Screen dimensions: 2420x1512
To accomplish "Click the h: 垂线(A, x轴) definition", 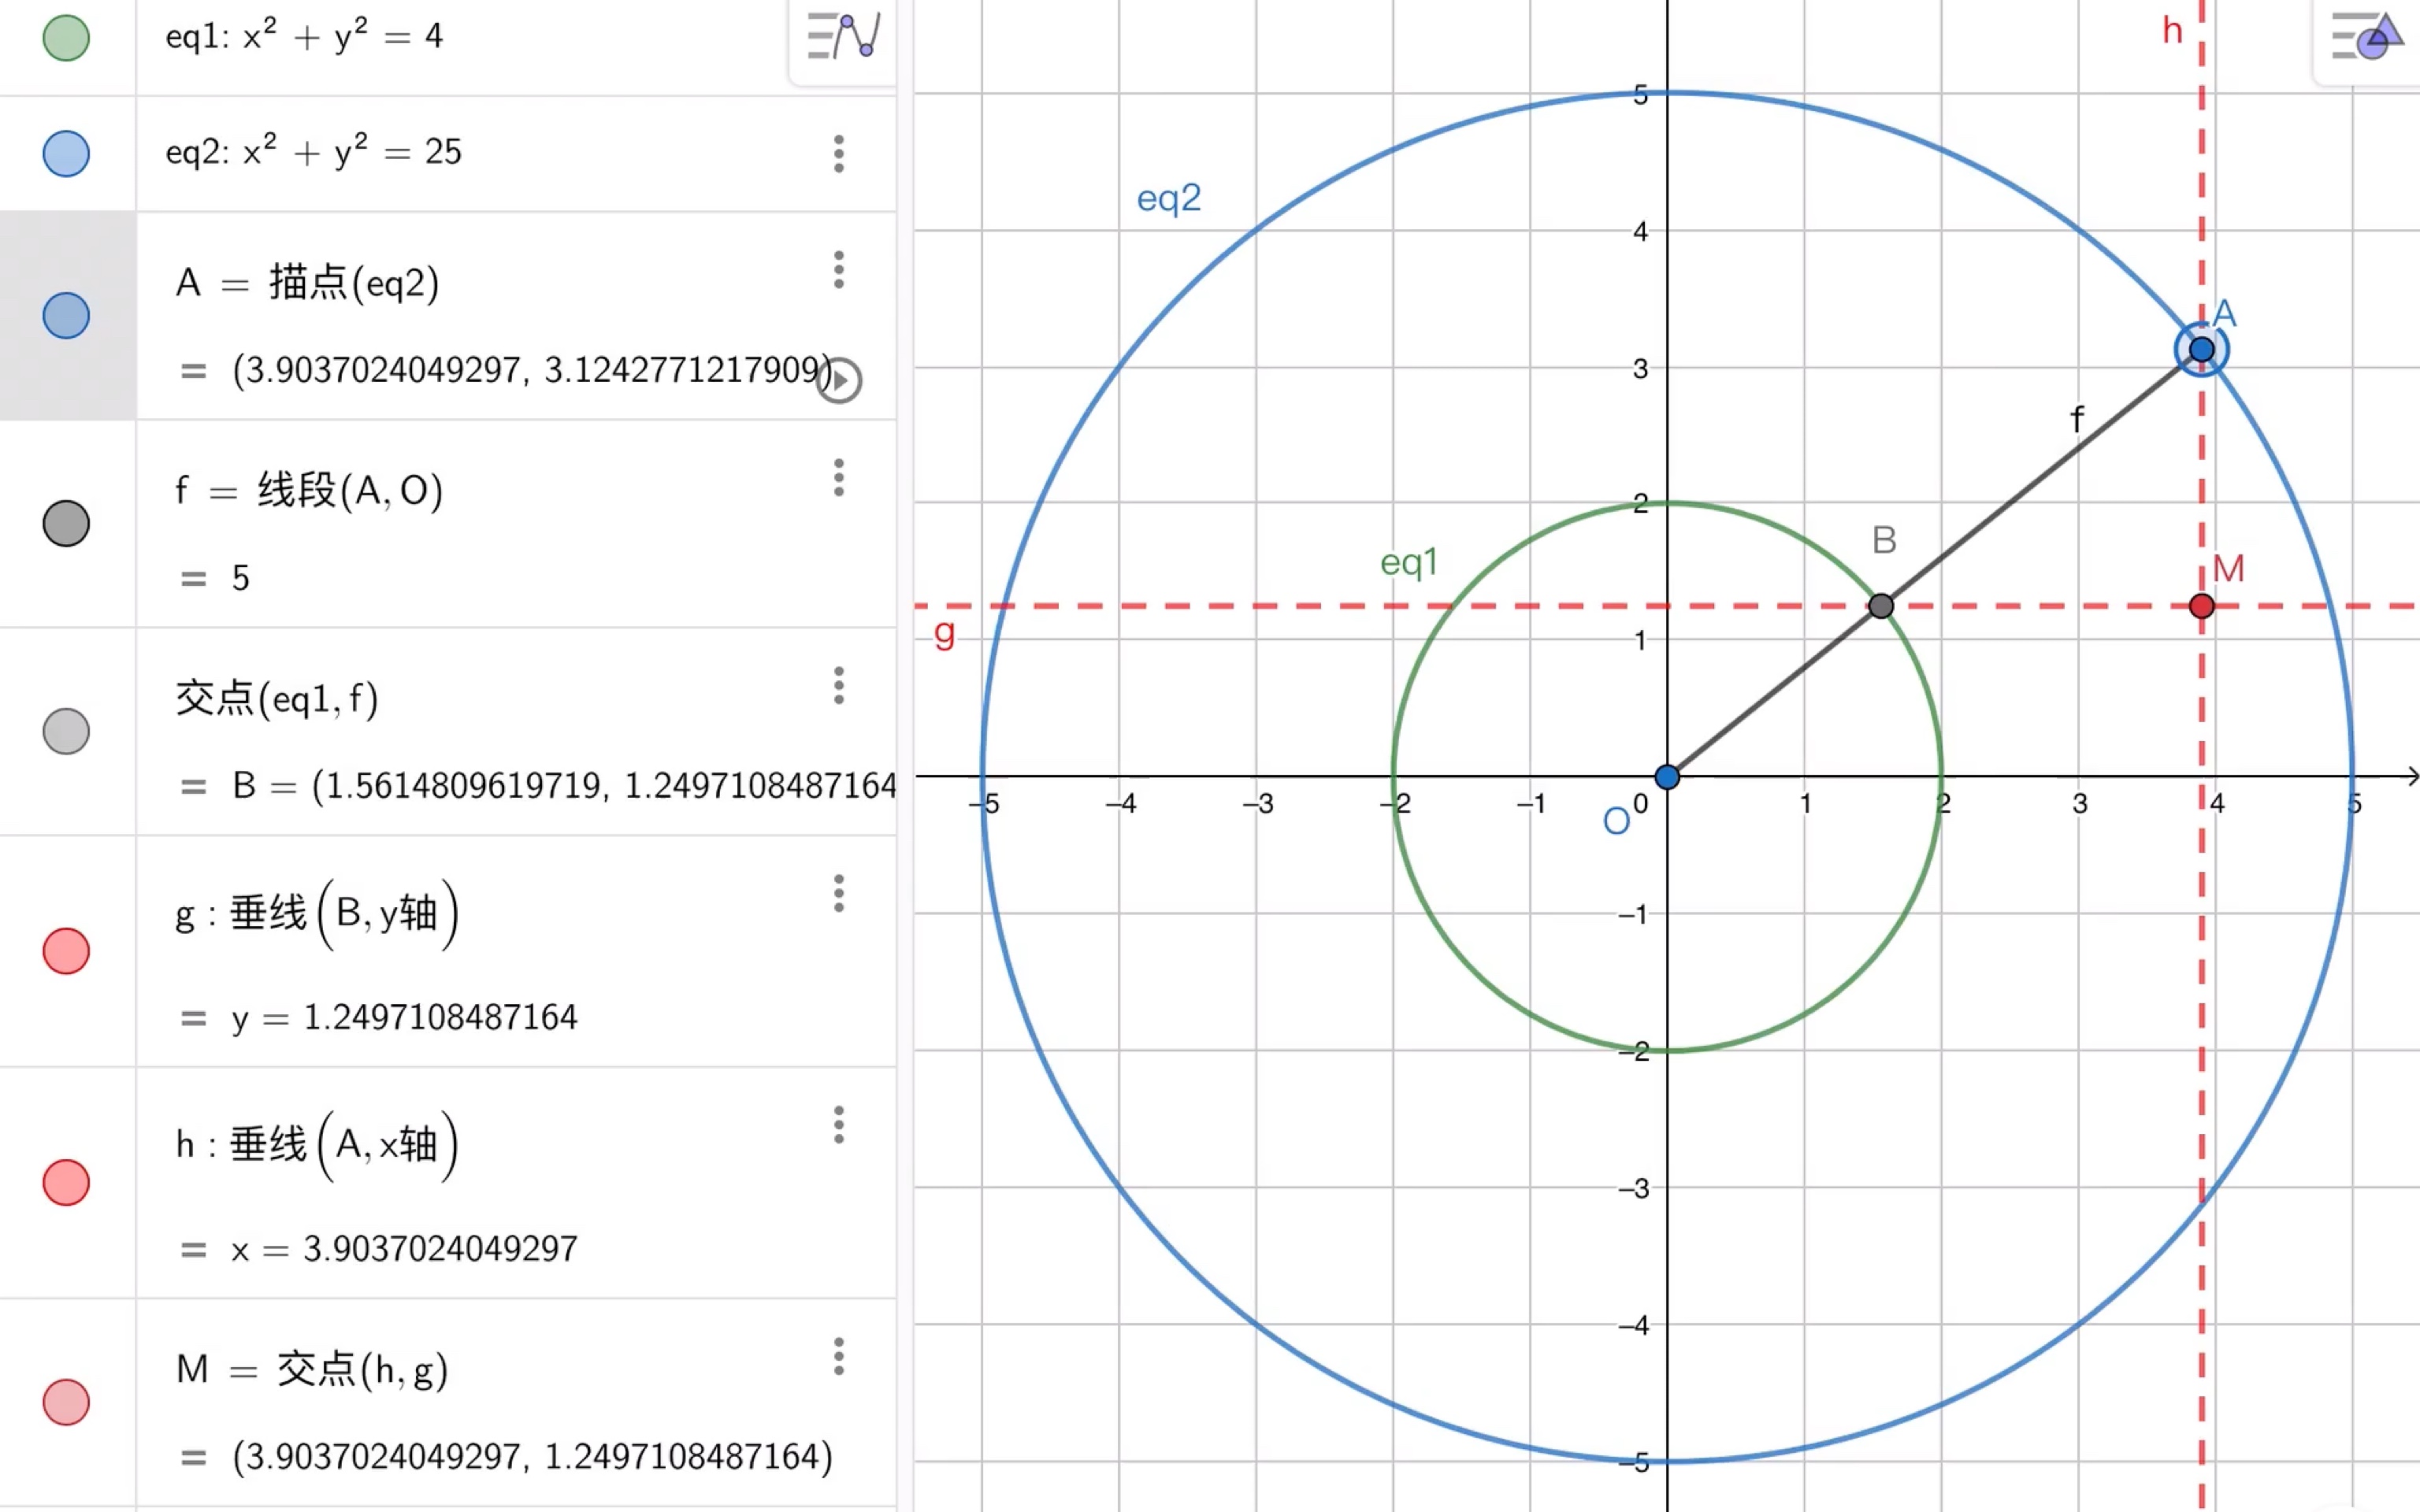I will pos(316,1144).
